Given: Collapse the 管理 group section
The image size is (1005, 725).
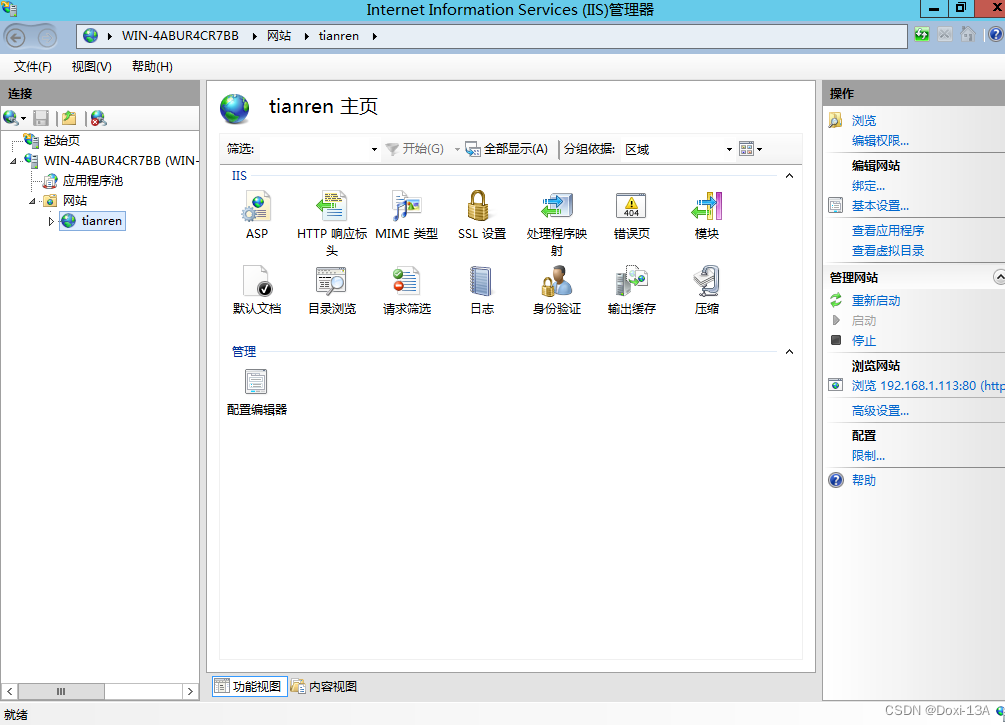Looking at the screenshot, I should 789,351.
